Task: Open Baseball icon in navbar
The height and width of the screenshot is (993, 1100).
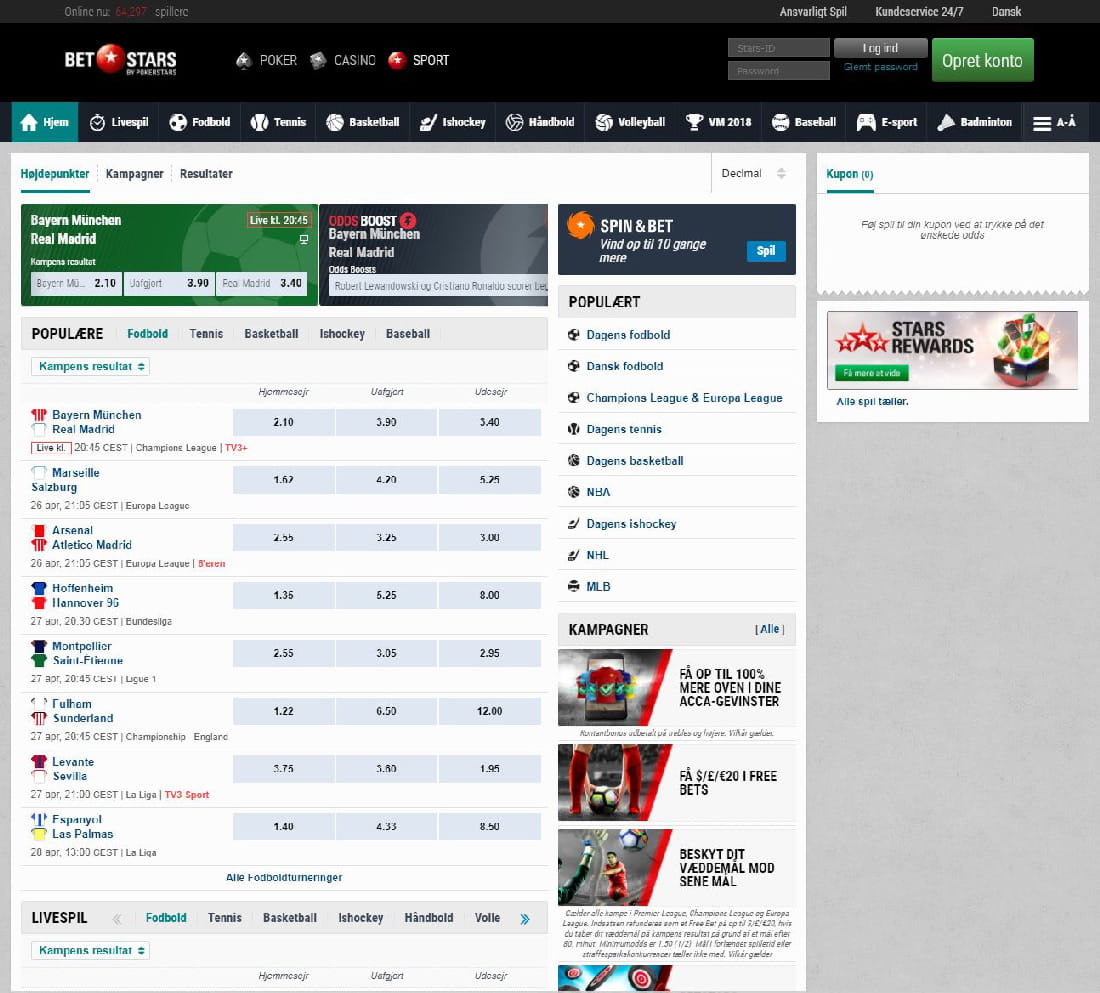Action: tap(780, 122)
